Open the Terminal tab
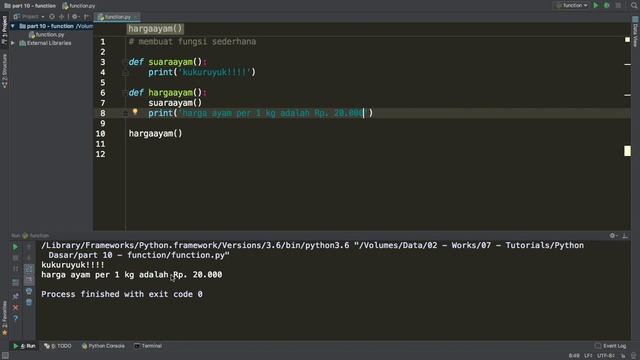The width and height of the screenshot is (640, 360). pyautogui.click(x=148, y=346)
